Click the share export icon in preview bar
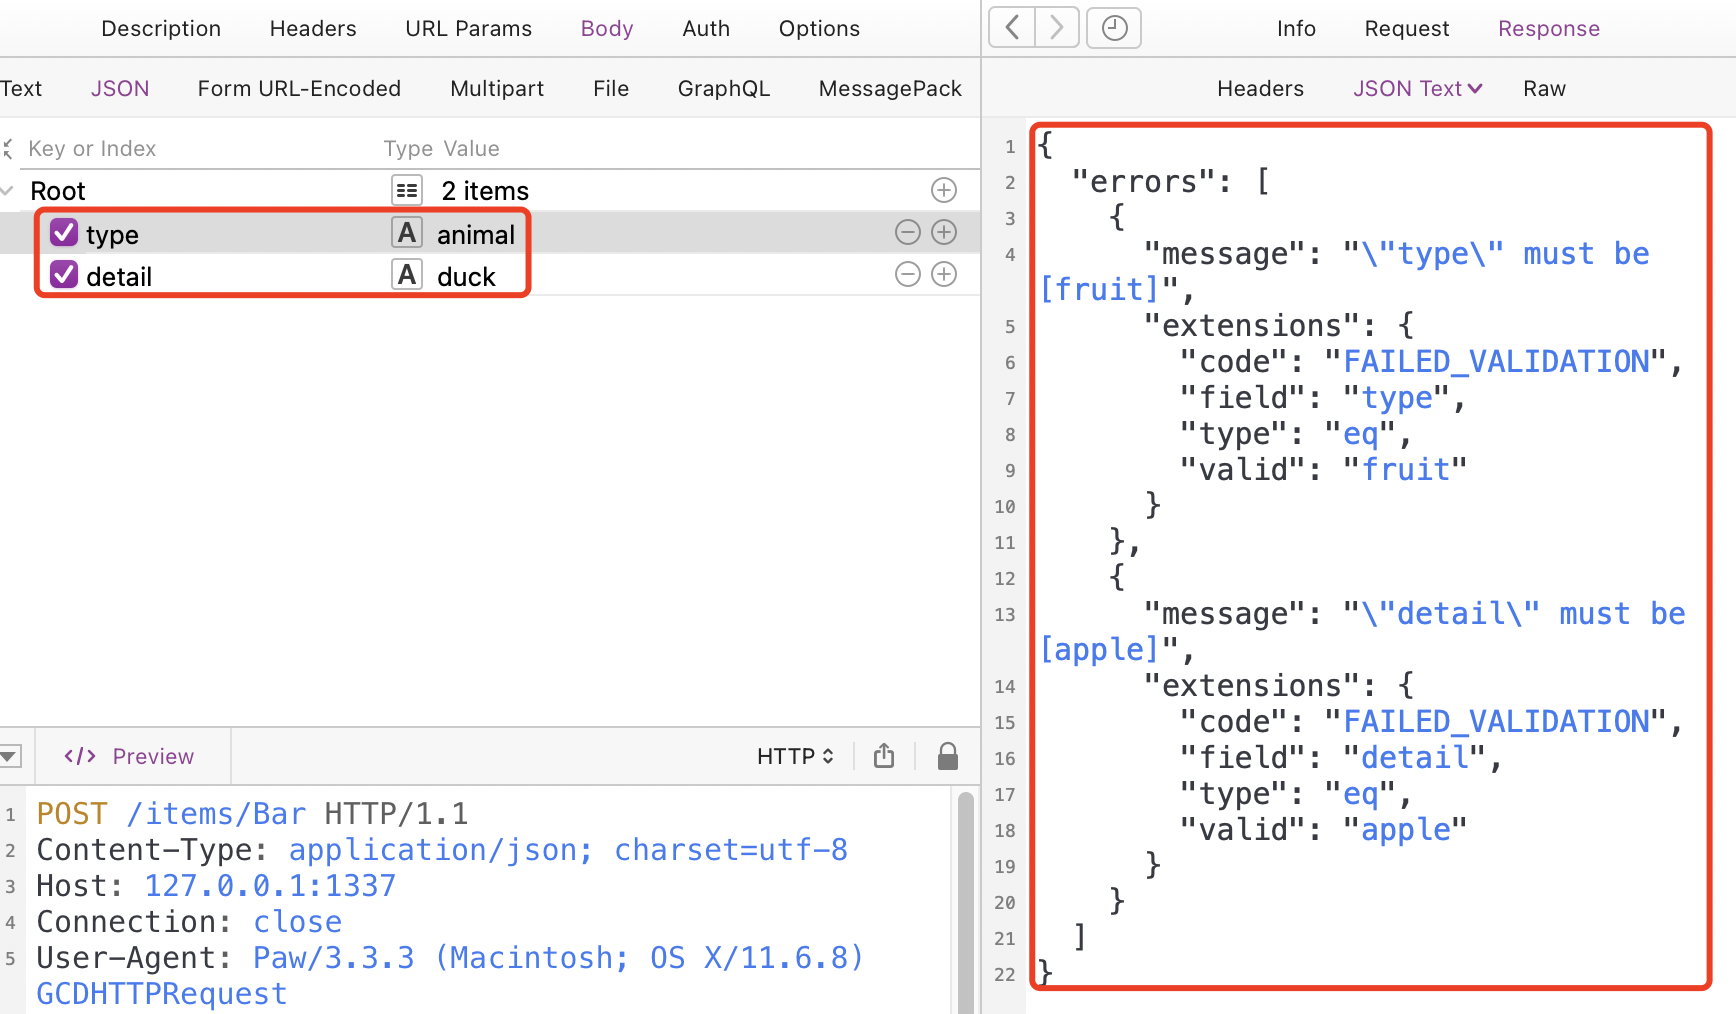This screenshot has height=1014, width=1736. [x=884, y=756]
